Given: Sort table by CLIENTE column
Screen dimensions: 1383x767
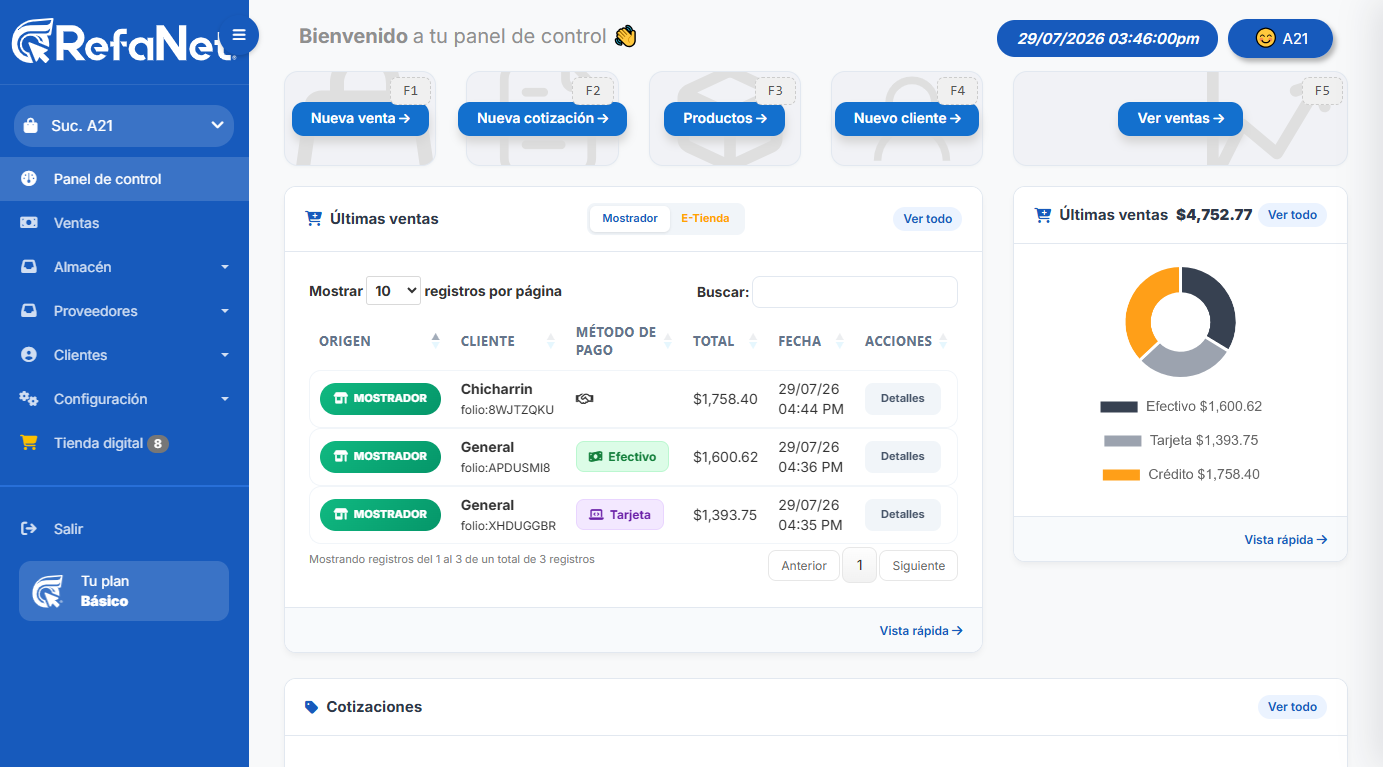Looking at the screenshot, I should tap(508, 341).
